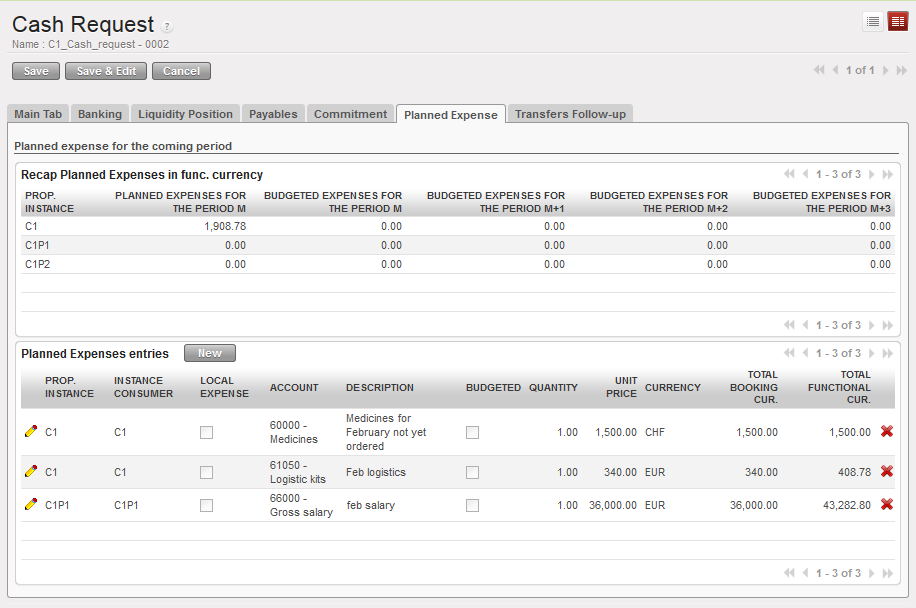Image resolution: width=916 pixels, height=608 pixels.
Task: Open the Liquidity Position tab
Action: click(x=185, y=114)
